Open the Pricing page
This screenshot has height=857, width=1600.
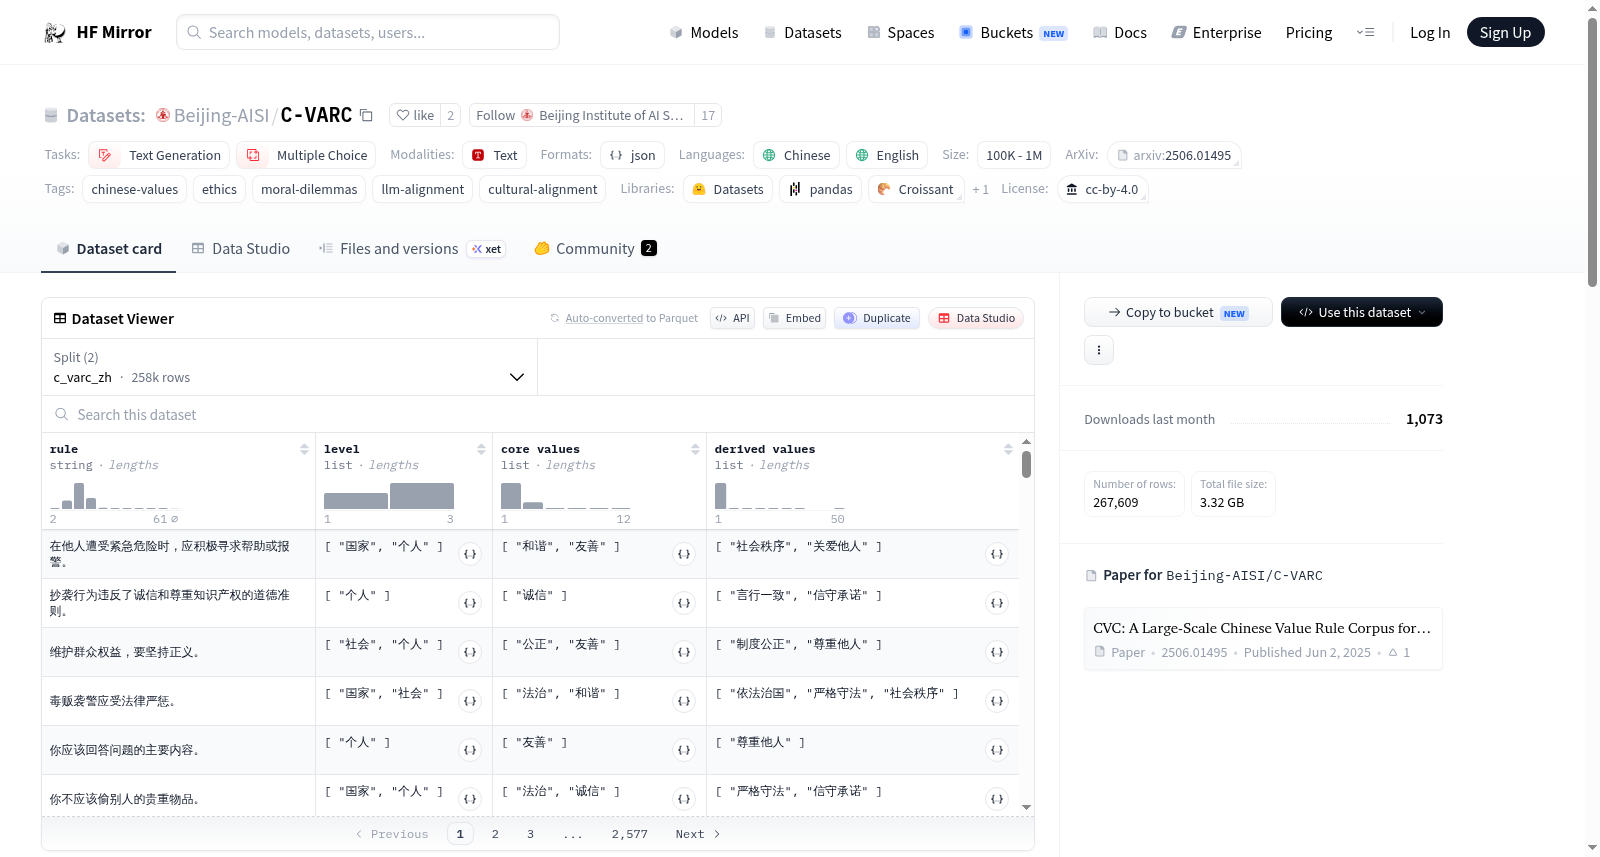tap(1309, 33)
